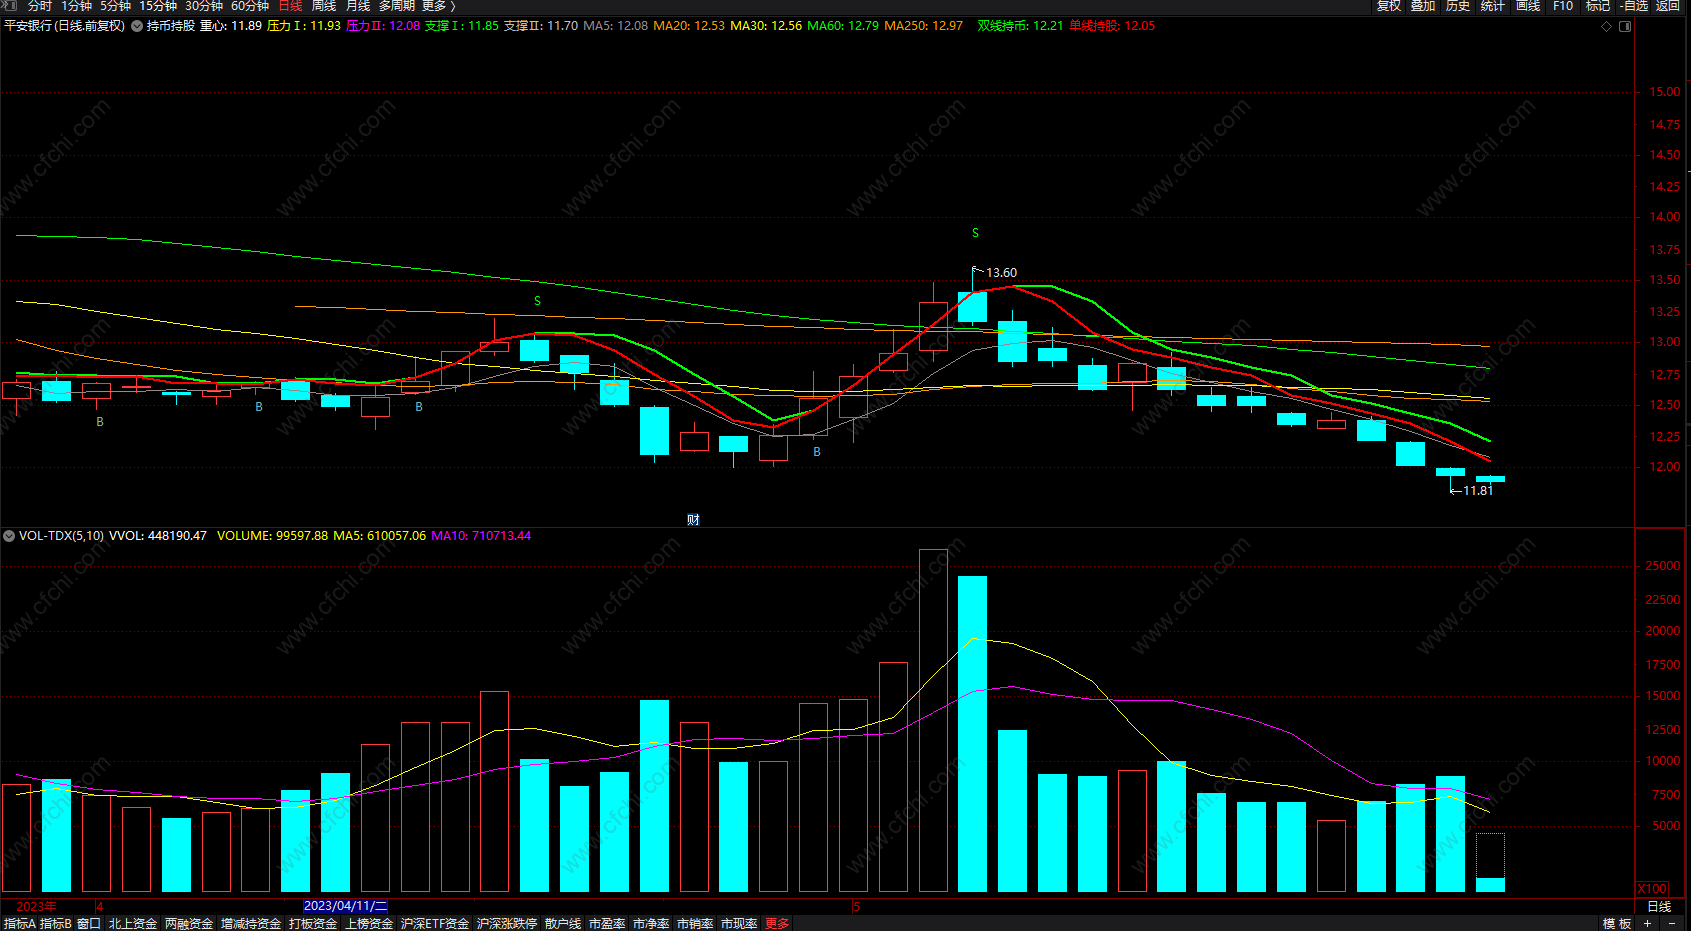Image resolution: width=1691 pixels, height=931 pixels.
Task: Open the 多周期 multi-period view
Action: 397,6
